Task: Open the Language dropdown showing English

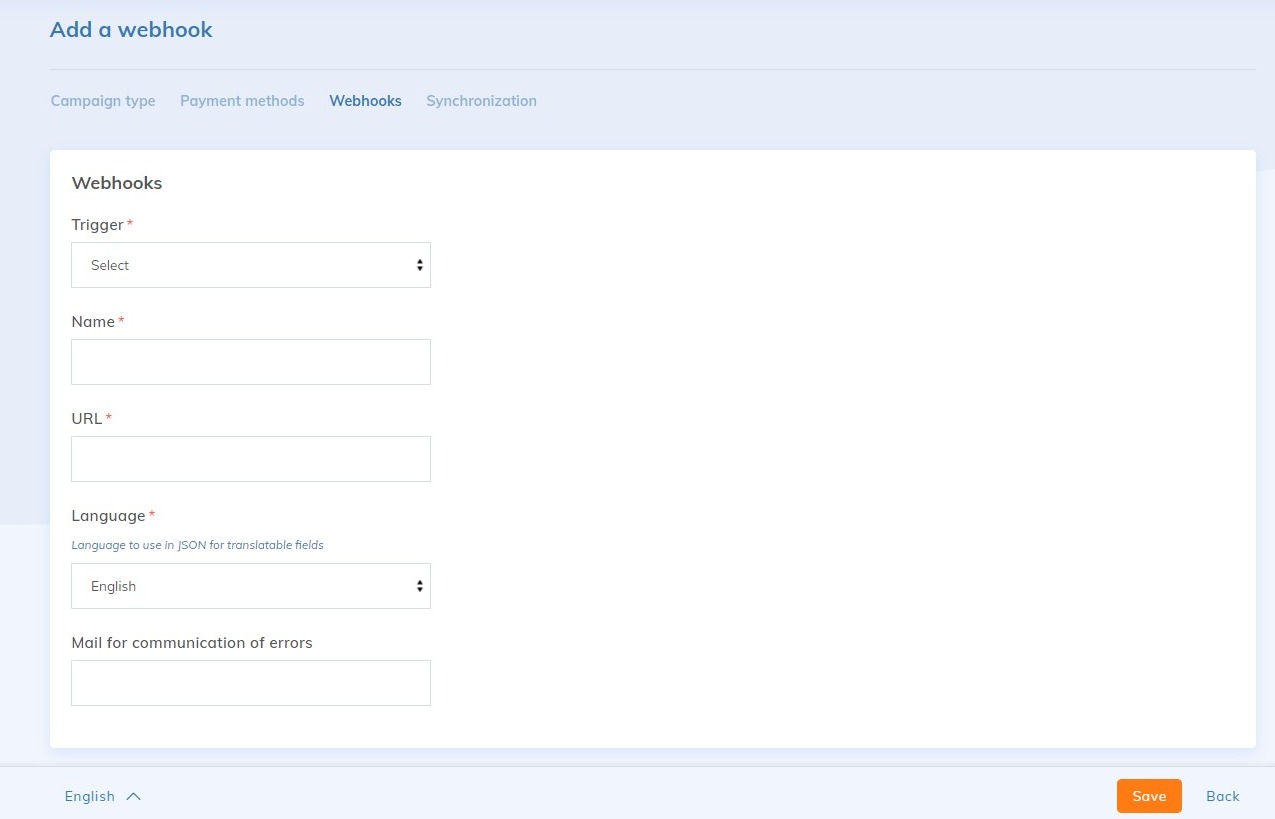Action: coord(250,585)
